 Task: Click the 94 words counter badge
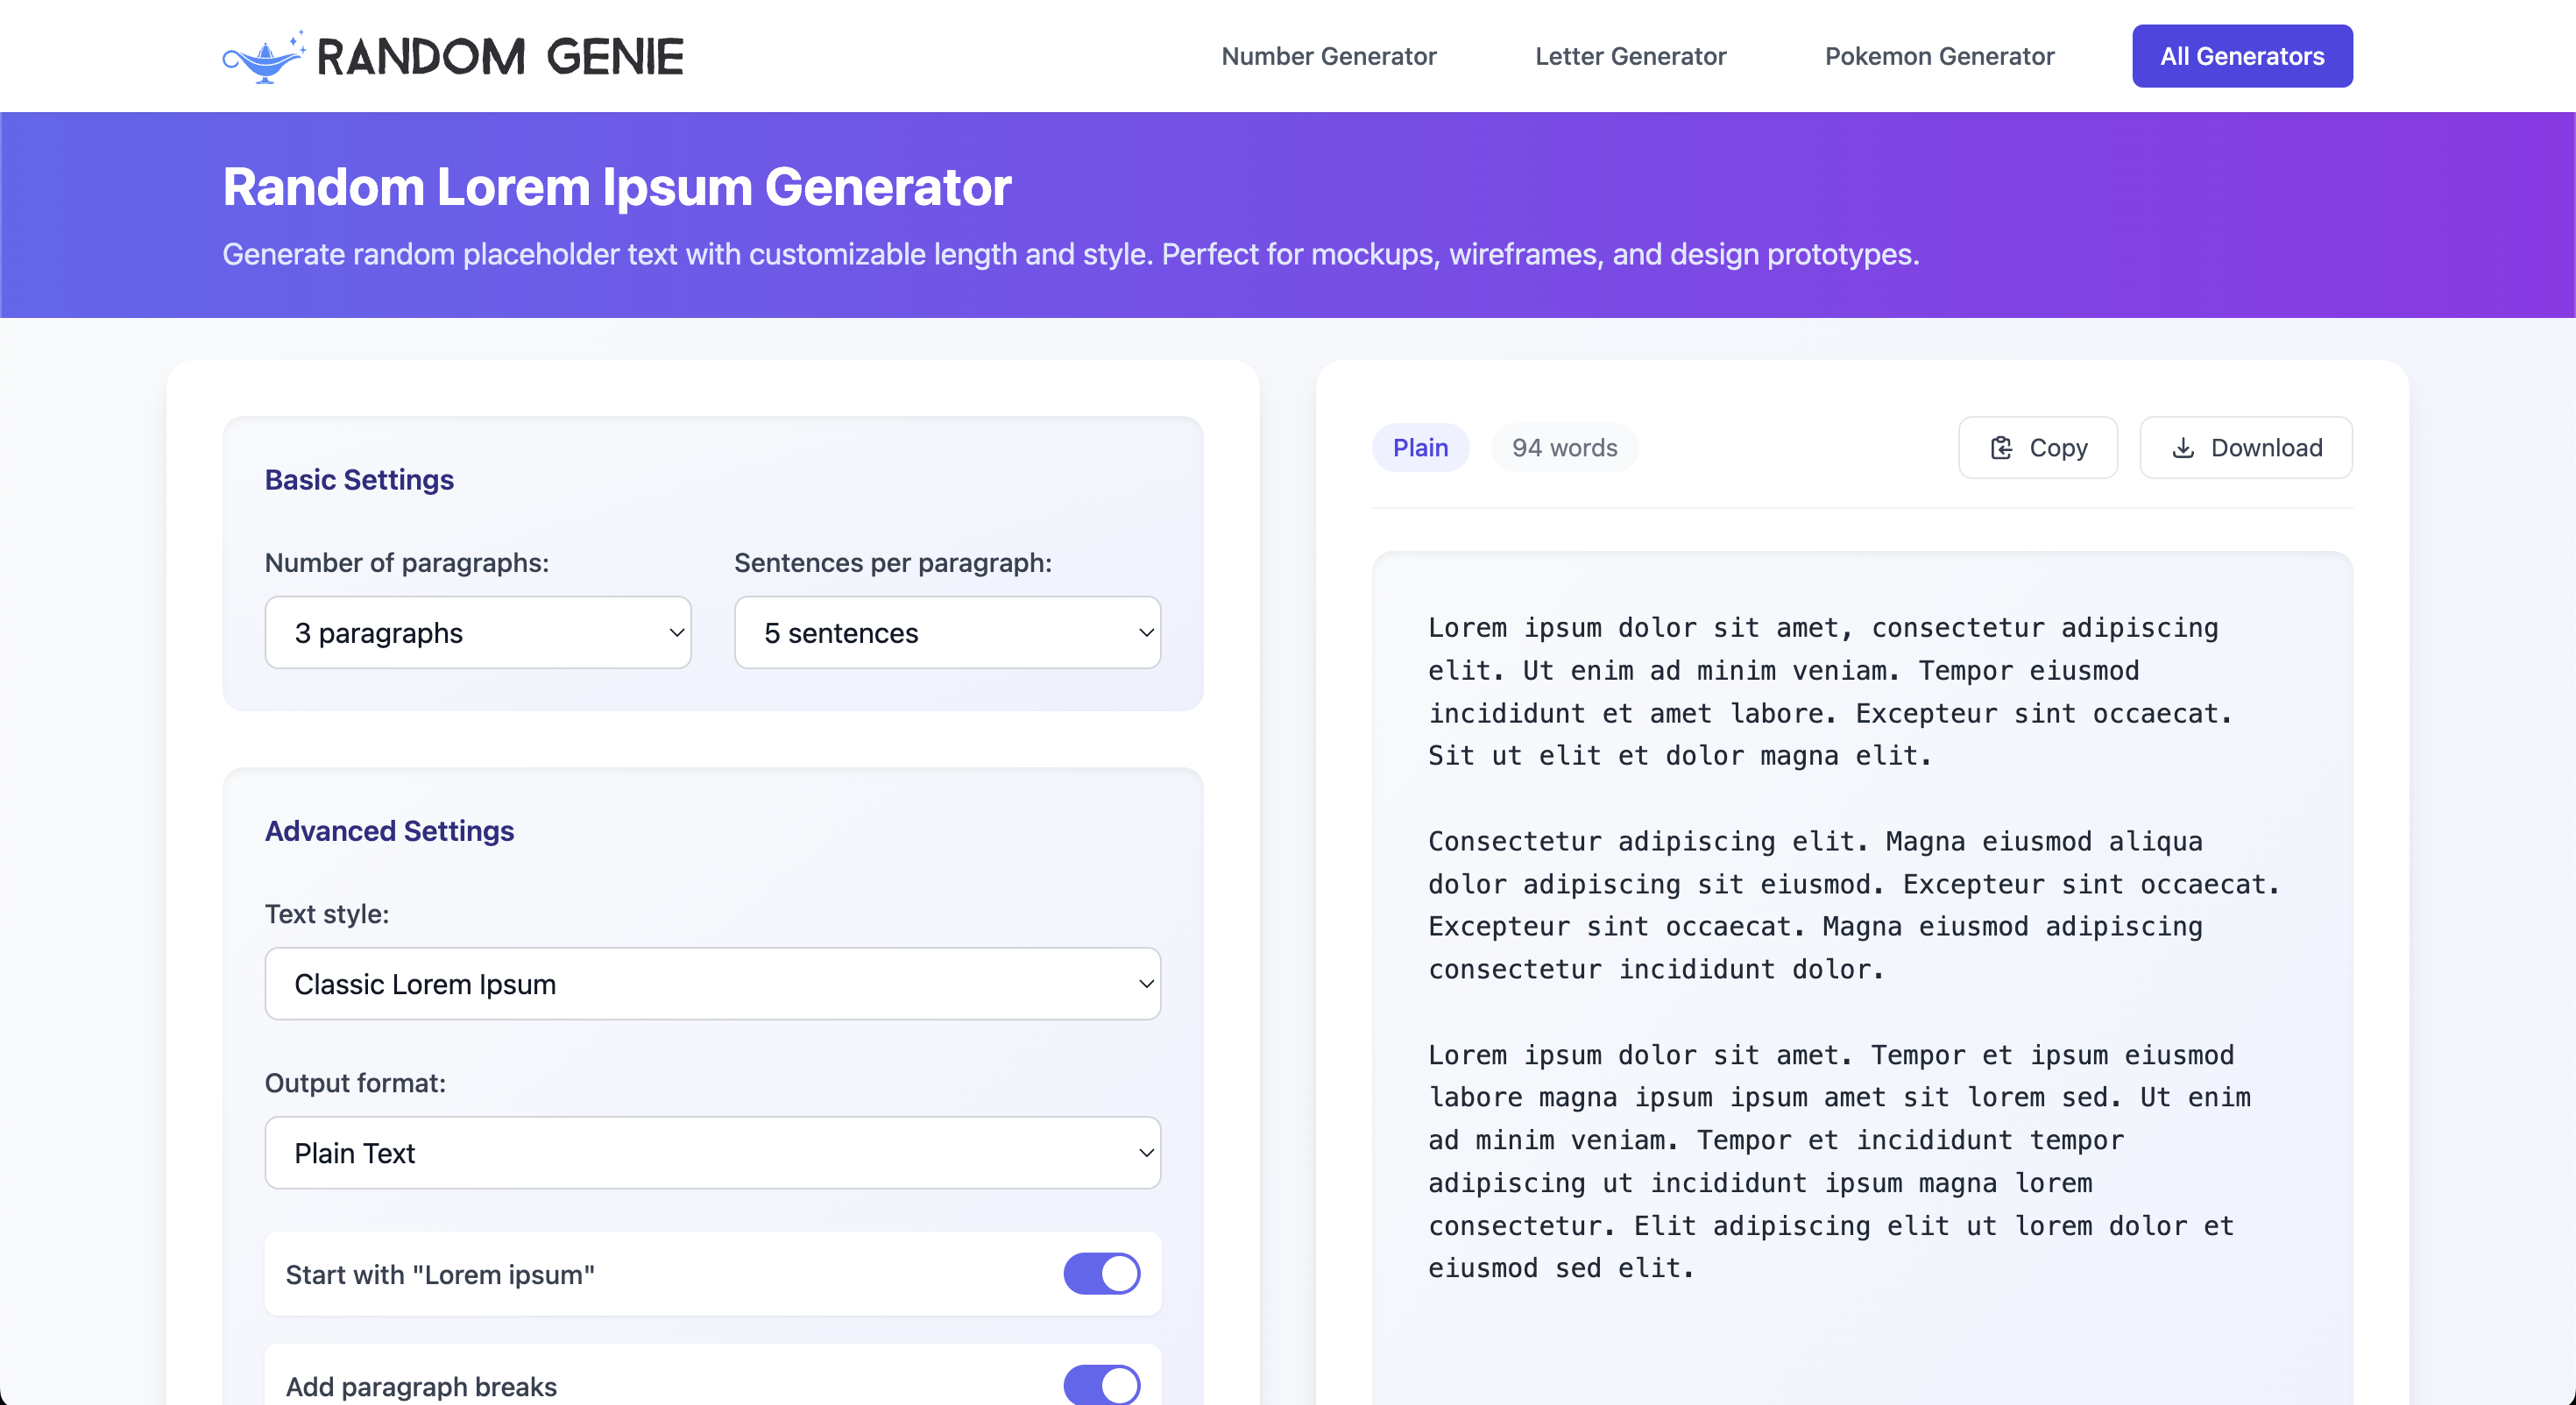click(1564, 448)
